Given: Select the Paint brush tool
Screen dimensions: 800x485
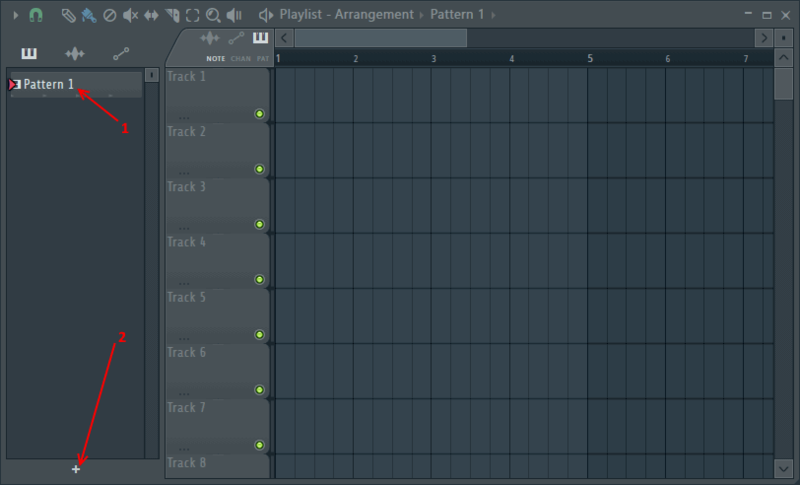Looking at the screenshot, I should click(89, 15).
